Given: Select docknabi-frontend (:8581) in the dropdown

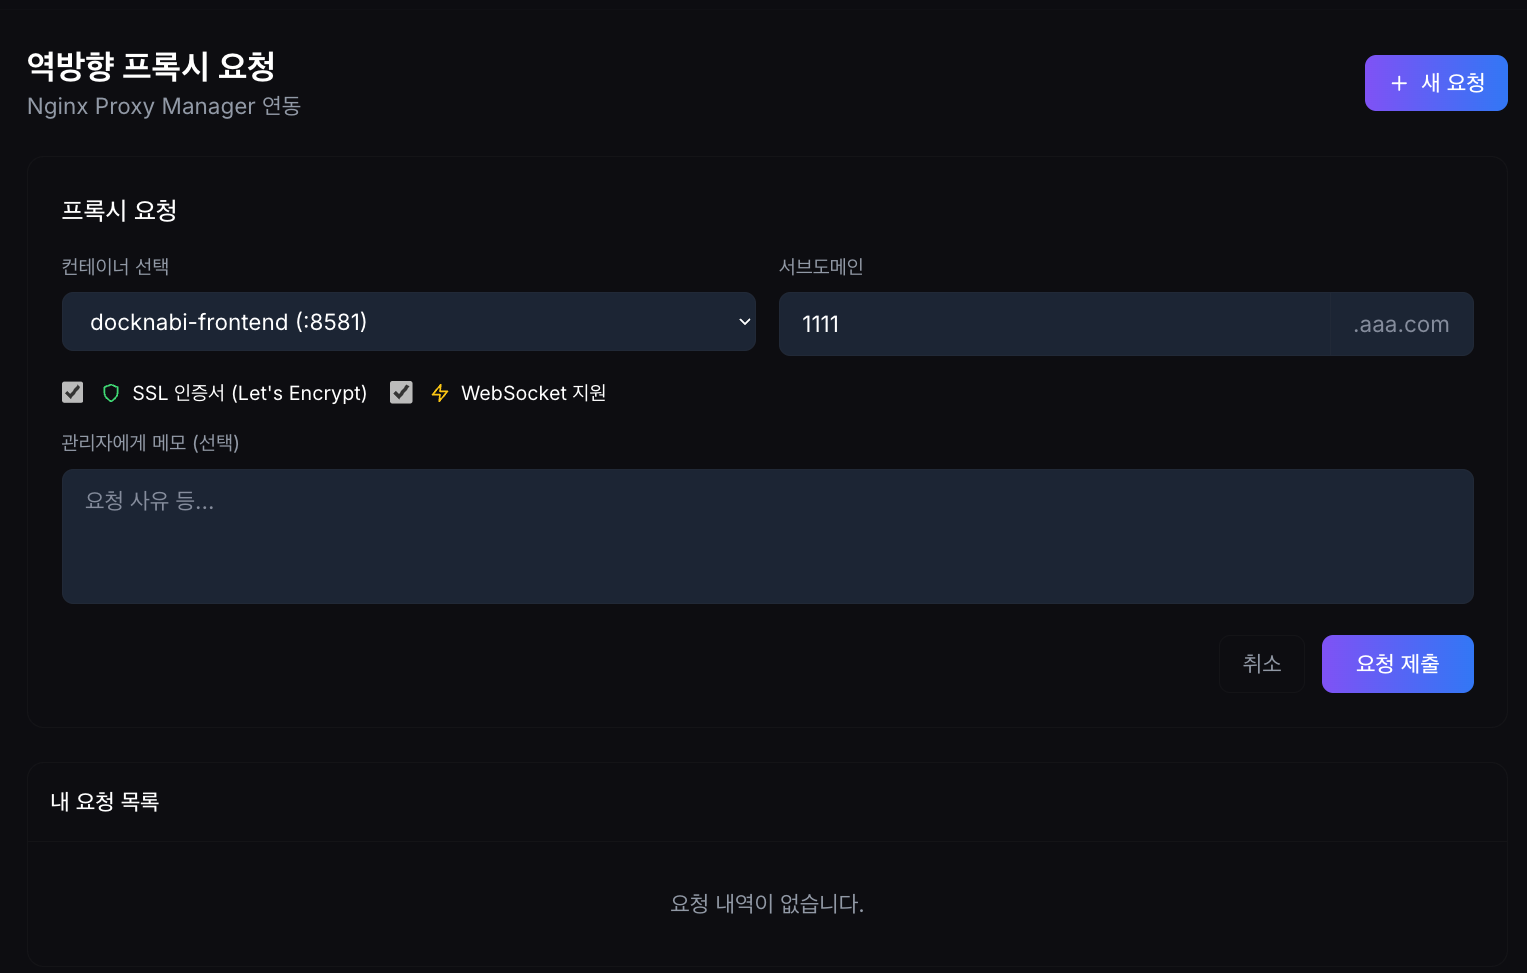Looking at the screenshot, I should tap(408, 322).
